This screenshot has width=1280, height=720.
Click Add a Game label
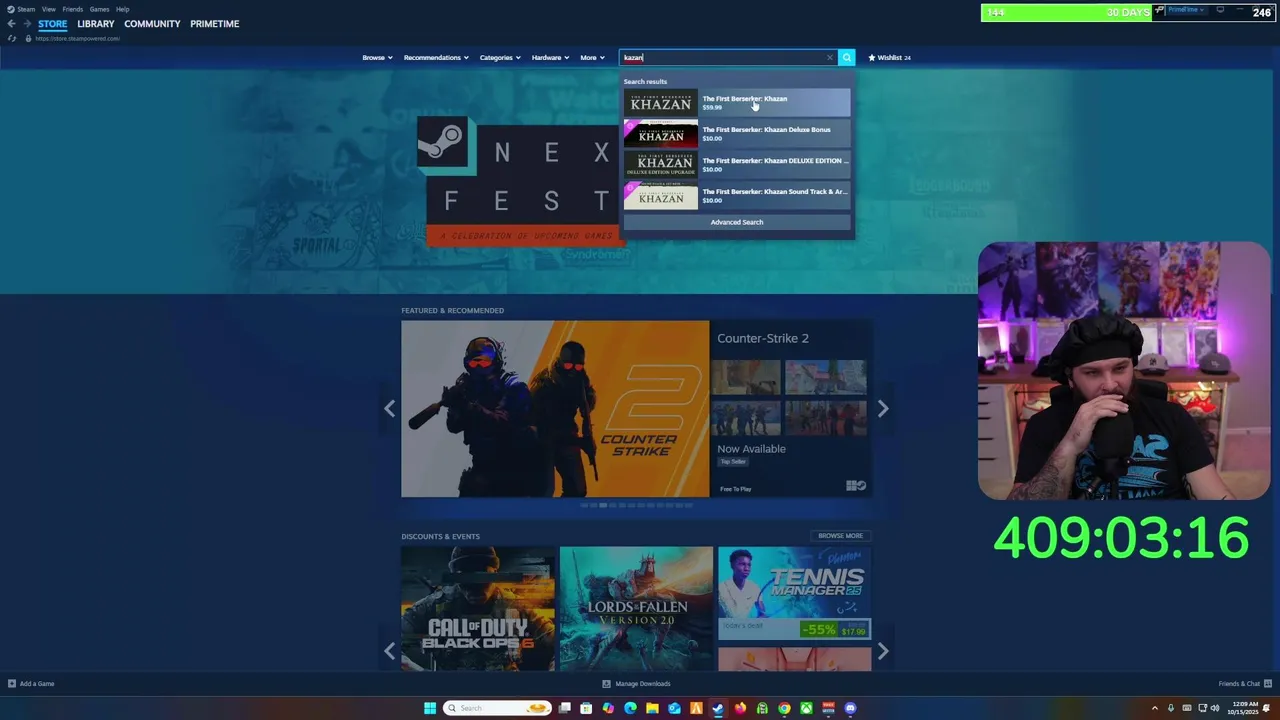coord(37,684)
